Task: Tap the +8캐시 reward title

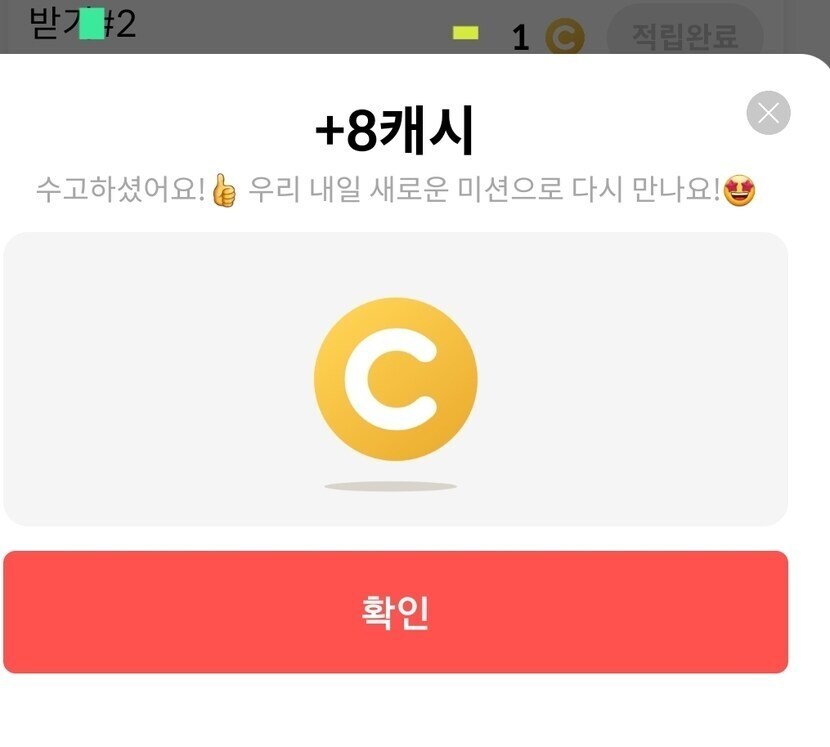Action: 394,130
